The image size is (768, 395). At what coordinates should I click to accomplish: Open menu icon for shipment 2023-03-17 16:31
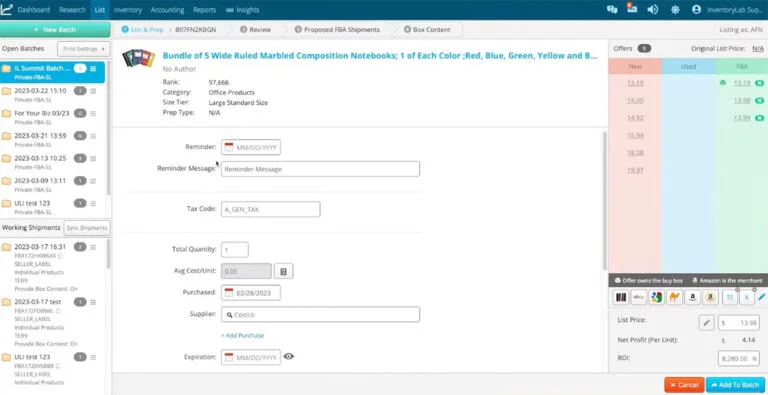point(93,247)
